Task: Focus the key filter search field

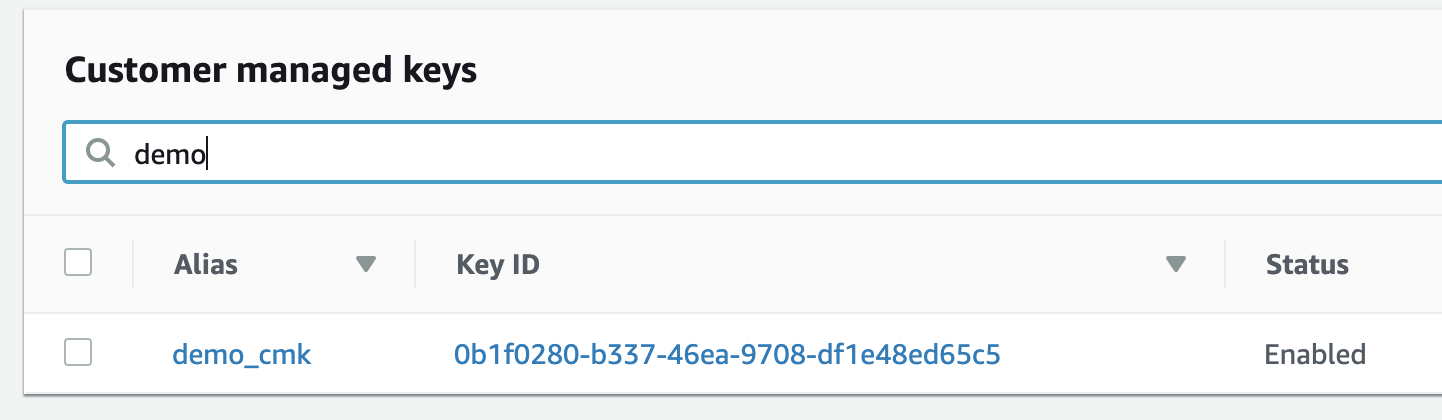Action: coord(752,153)
